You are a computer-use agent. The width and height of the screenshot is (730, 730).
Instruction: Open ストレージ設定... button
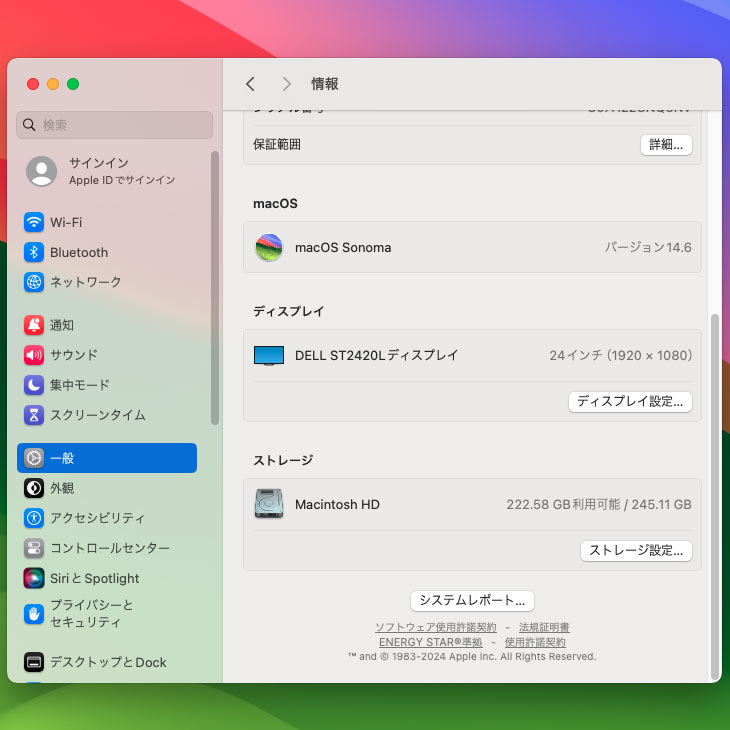click(x=636, y=551)
